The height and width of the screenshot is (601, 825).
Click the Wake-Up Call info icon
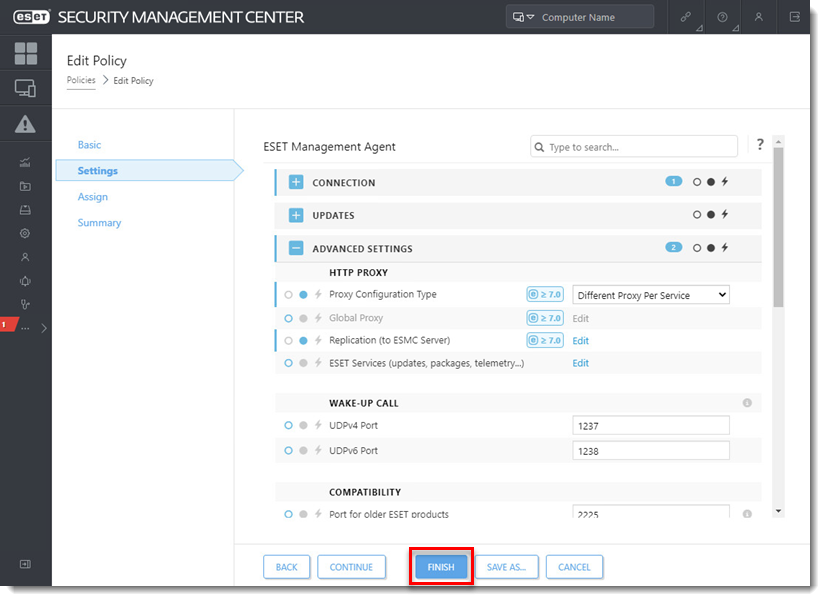tap(747, 403)
